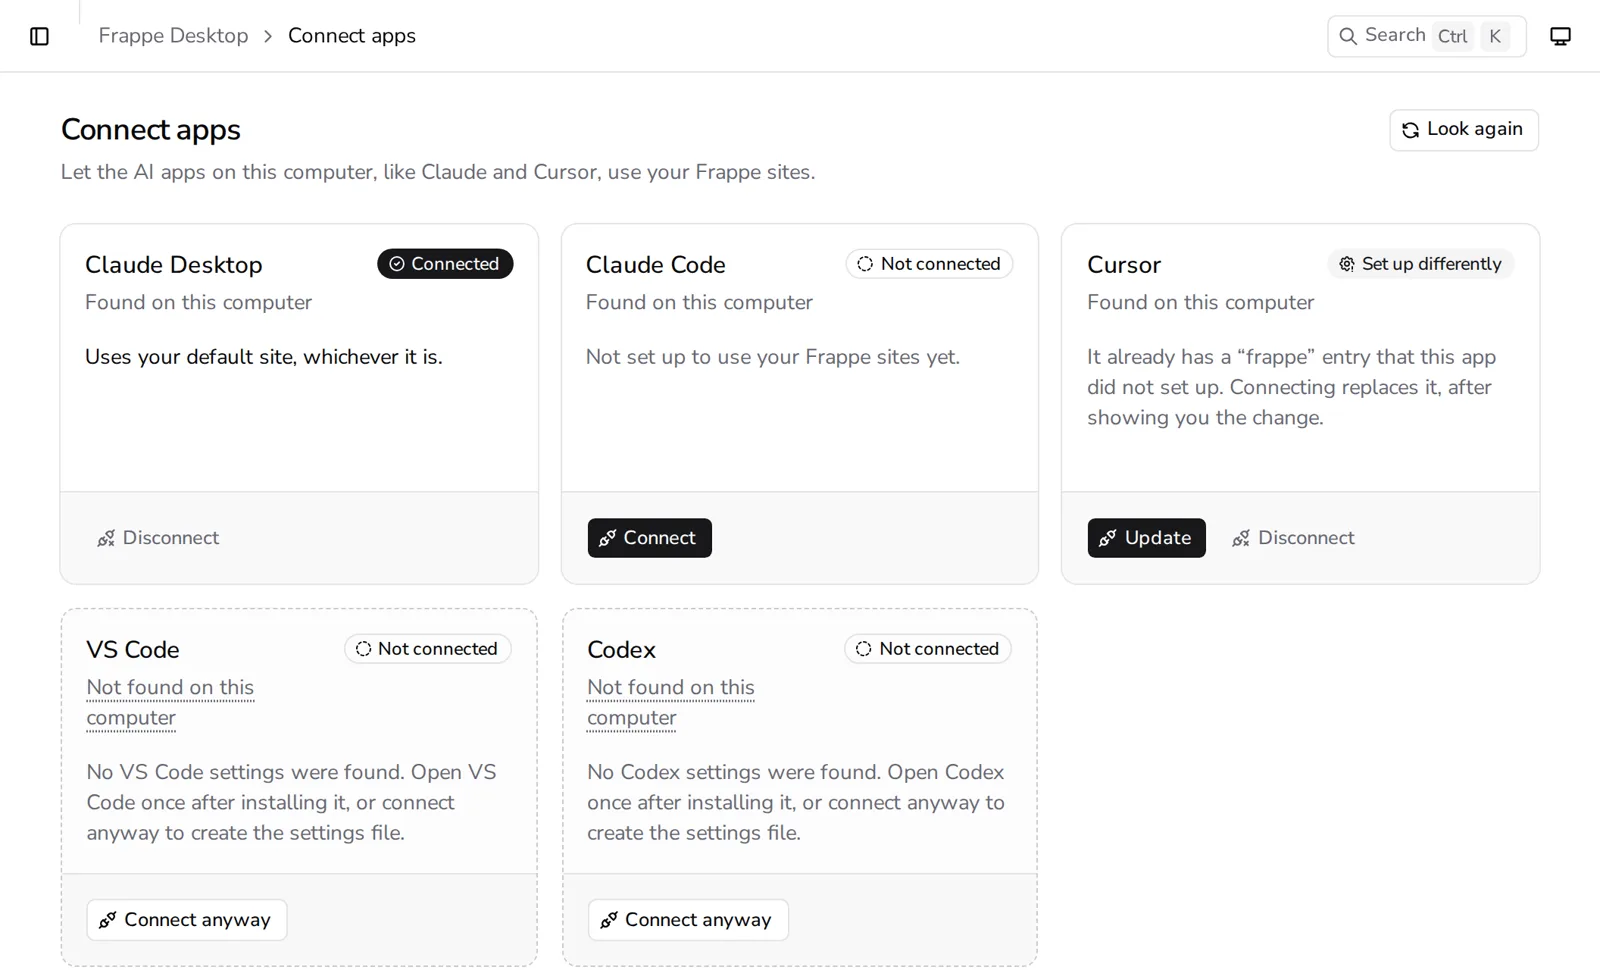Toggle the sidebar panel icon
Image resolution: width=1600 pixels, height=970 pixels.
coord(39,36)
